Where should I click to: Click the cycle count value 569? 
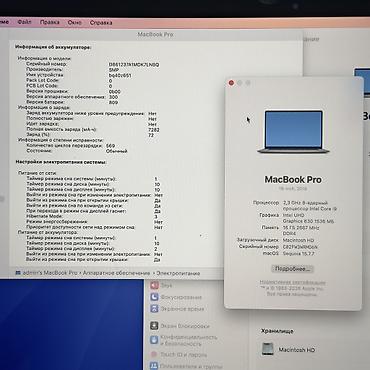pyautogui.click(x=110, y=146)
